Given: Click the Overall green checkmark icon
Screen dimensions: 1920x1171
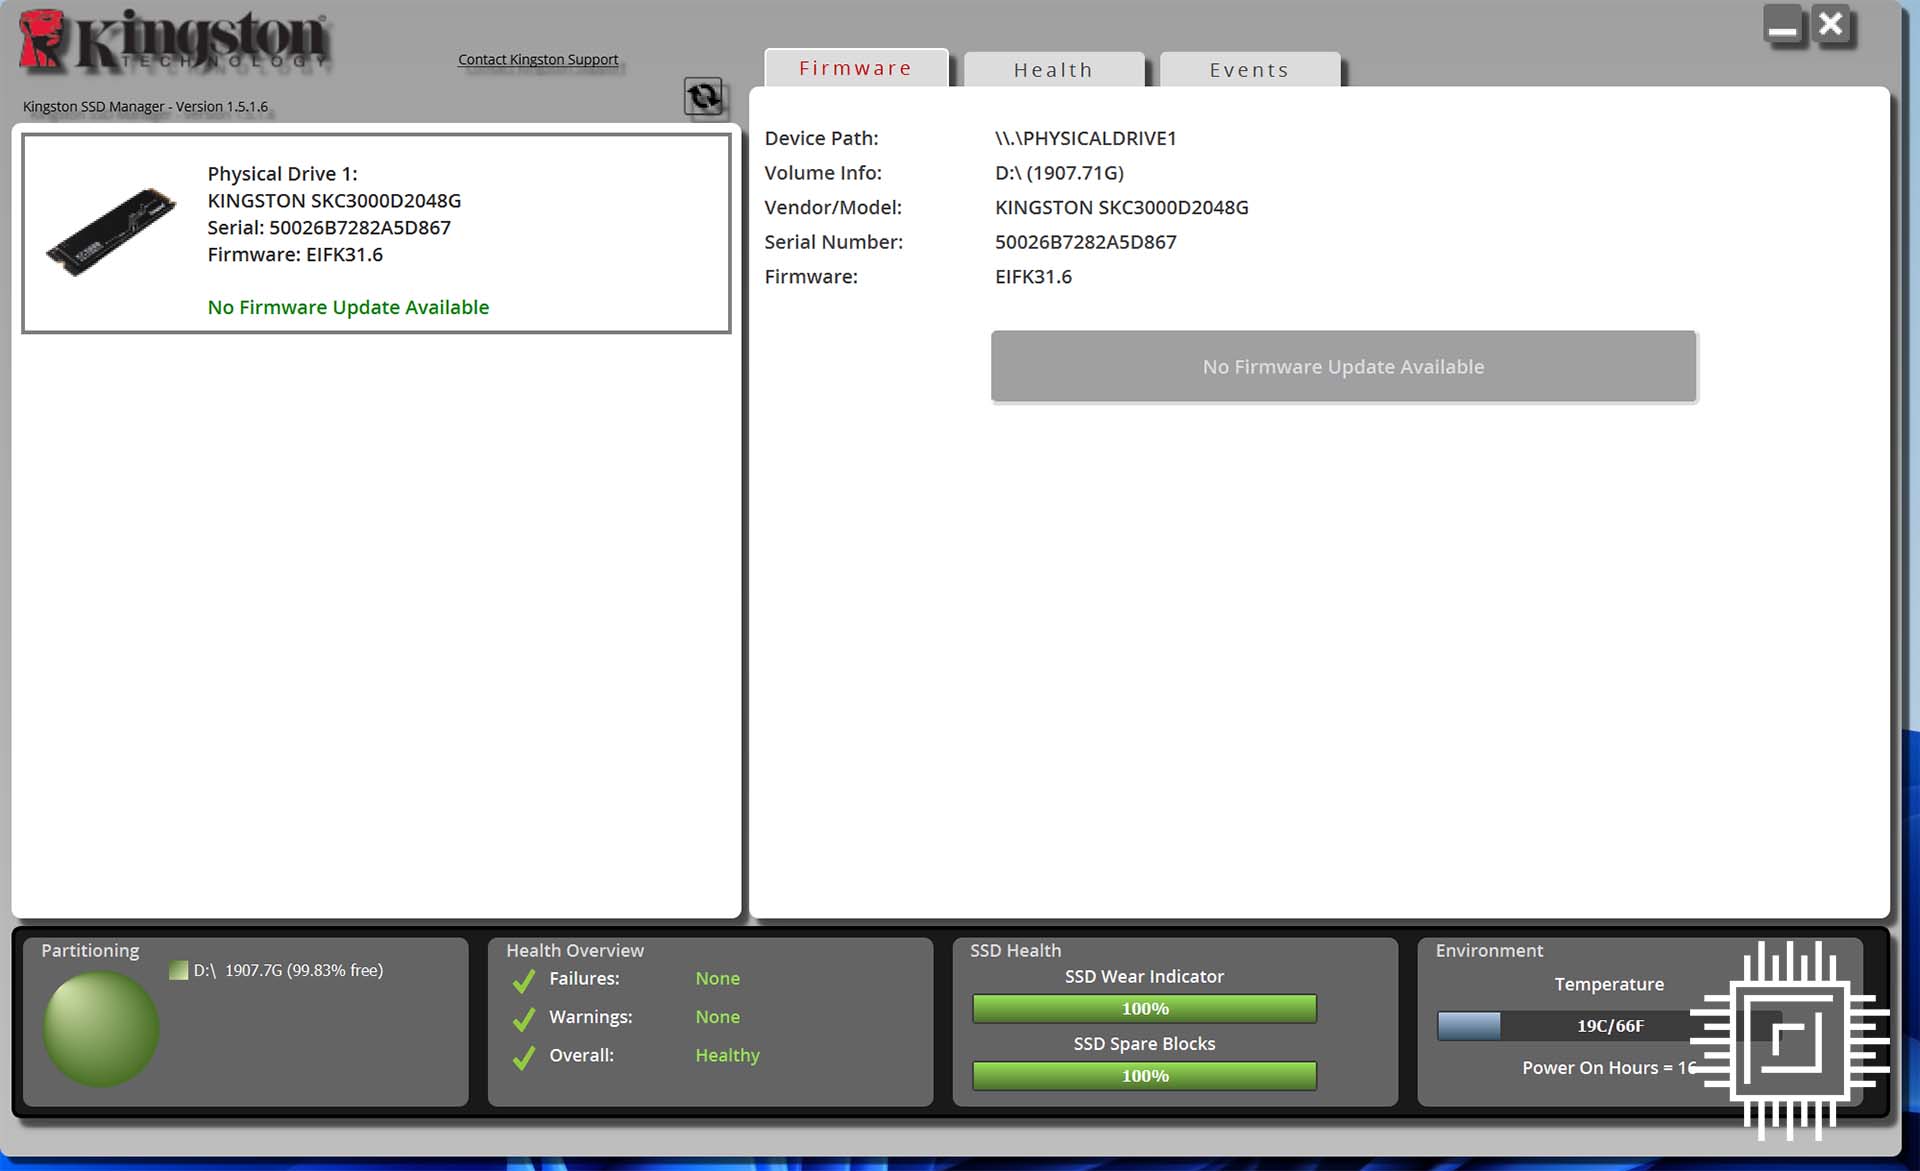Looking at the screenshot, I should [523, 1057].
